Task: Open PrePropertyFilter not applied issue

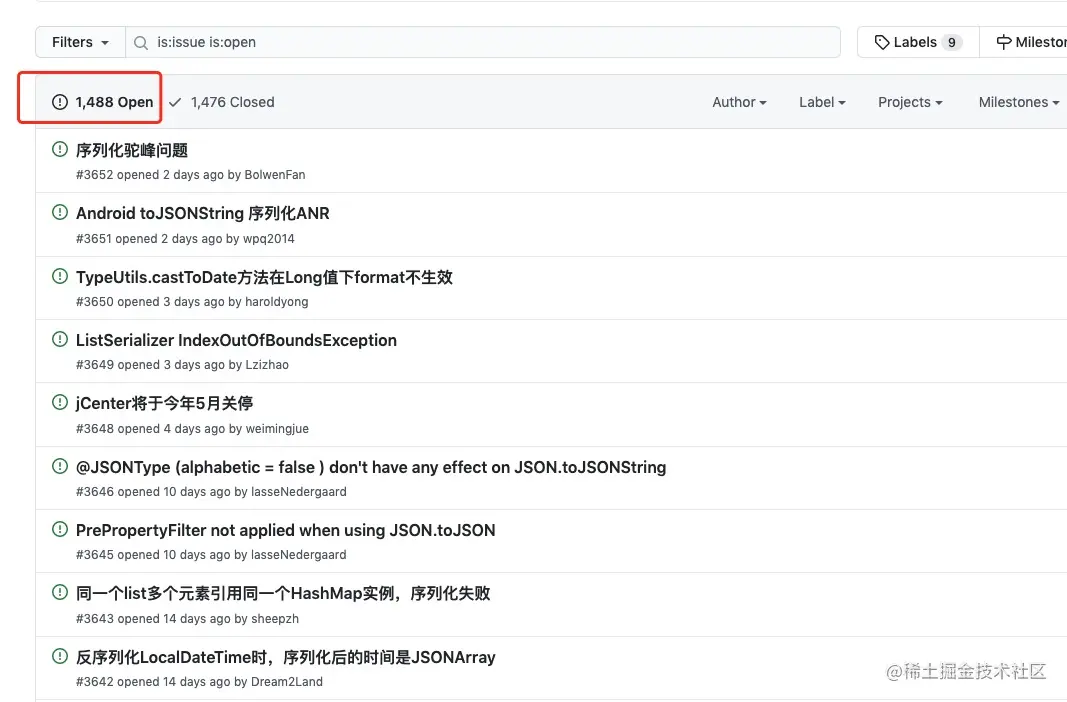Action: [286, 531]
